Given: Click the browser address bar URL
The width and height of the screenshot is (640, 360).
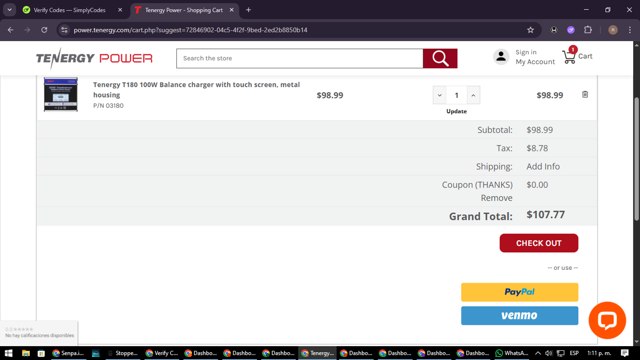Looking at the screenshot, I should point(191,30).
